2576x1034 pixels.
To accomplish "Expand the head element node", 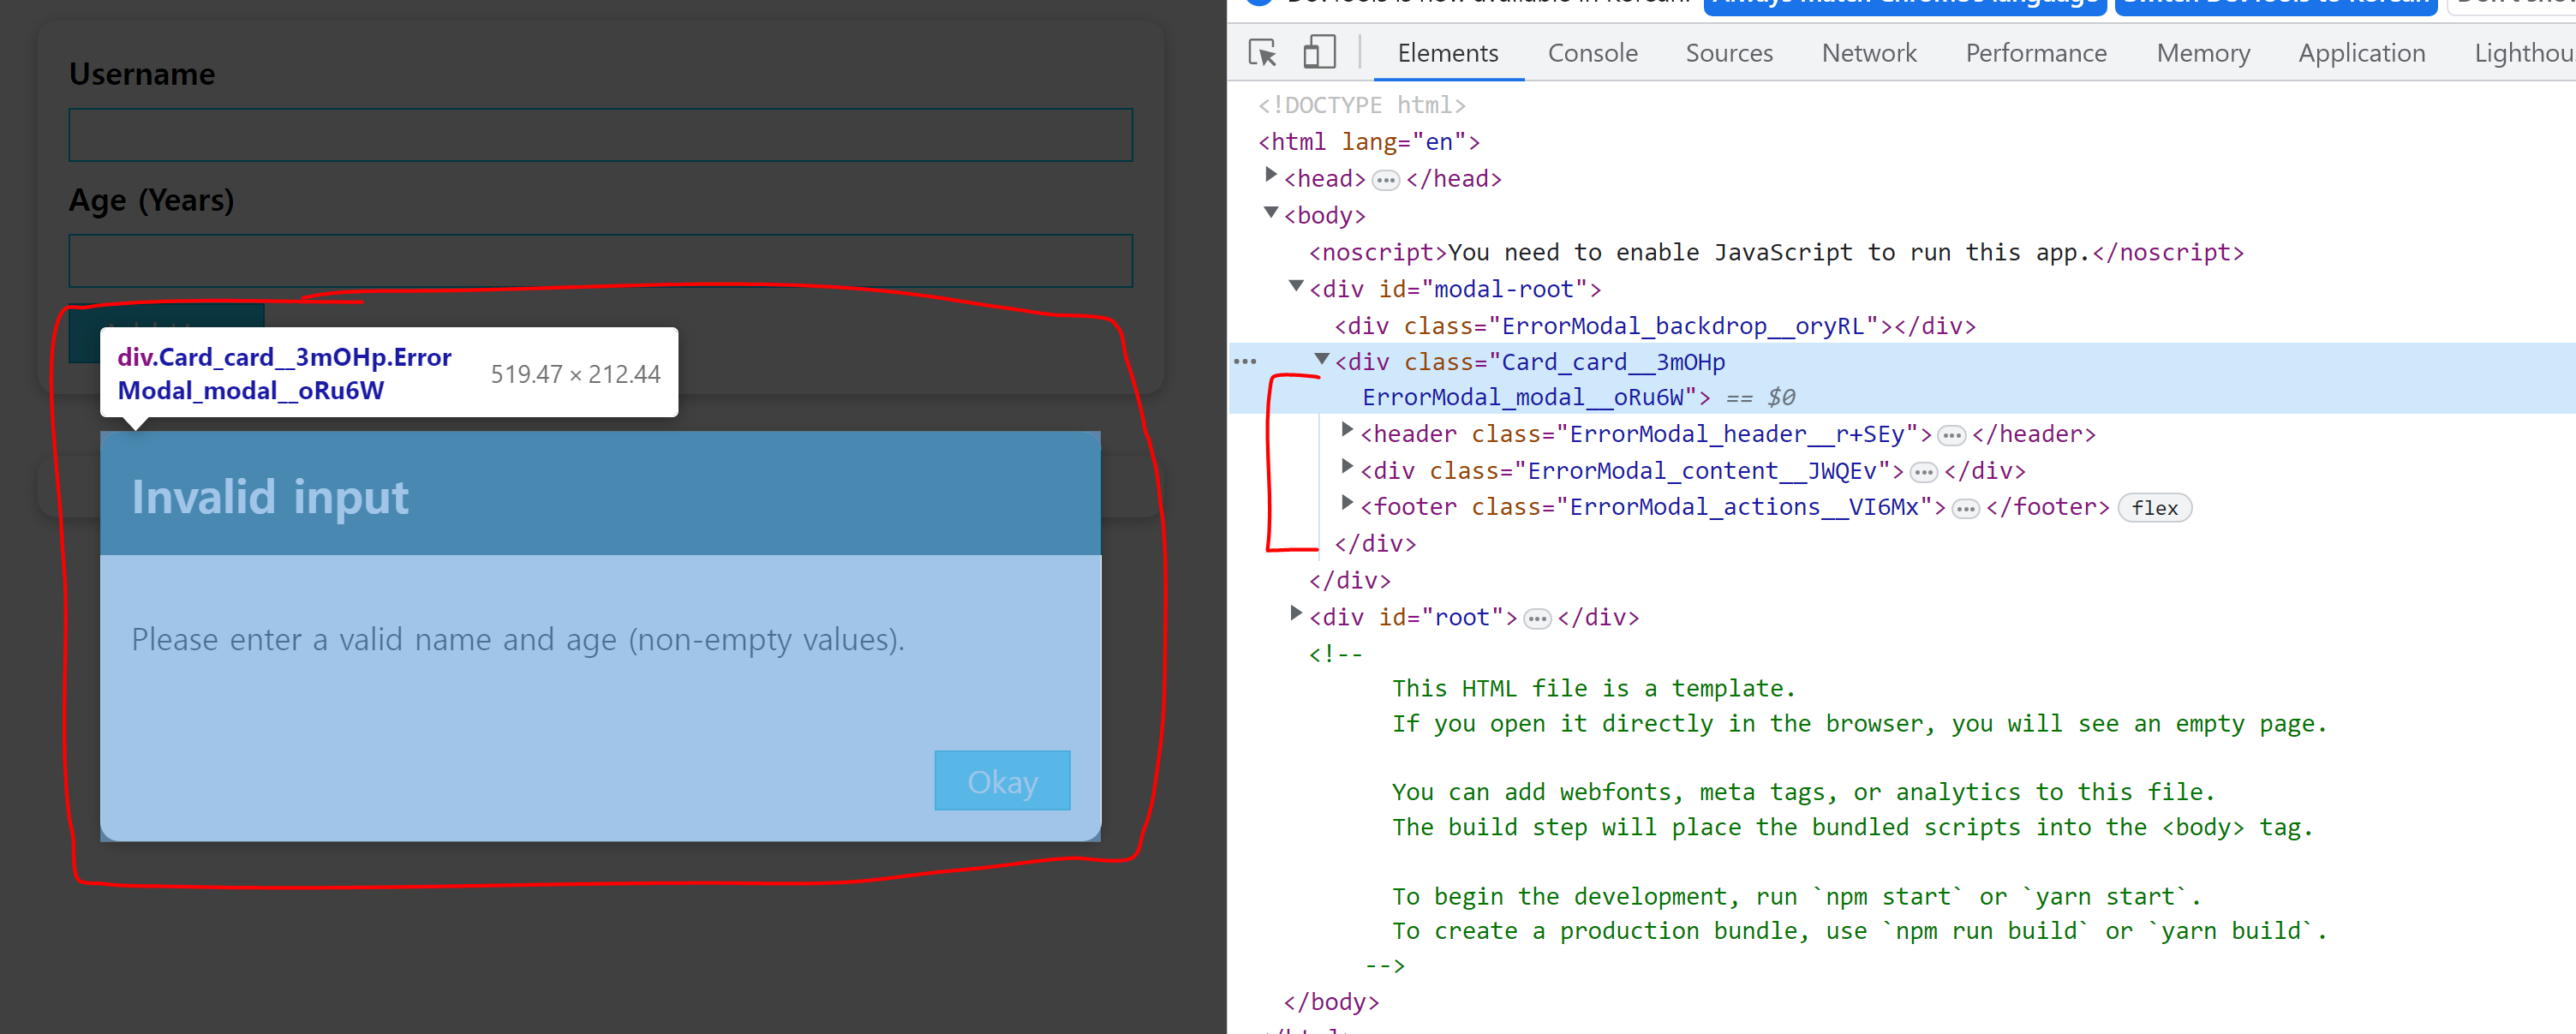I will click(1271, 175).
